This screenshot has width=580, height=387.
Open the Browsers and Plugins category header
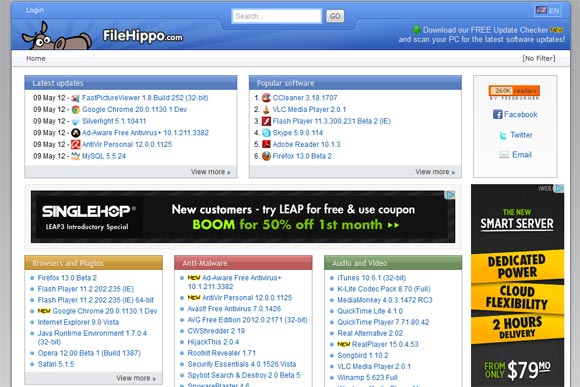pos(93,263)
